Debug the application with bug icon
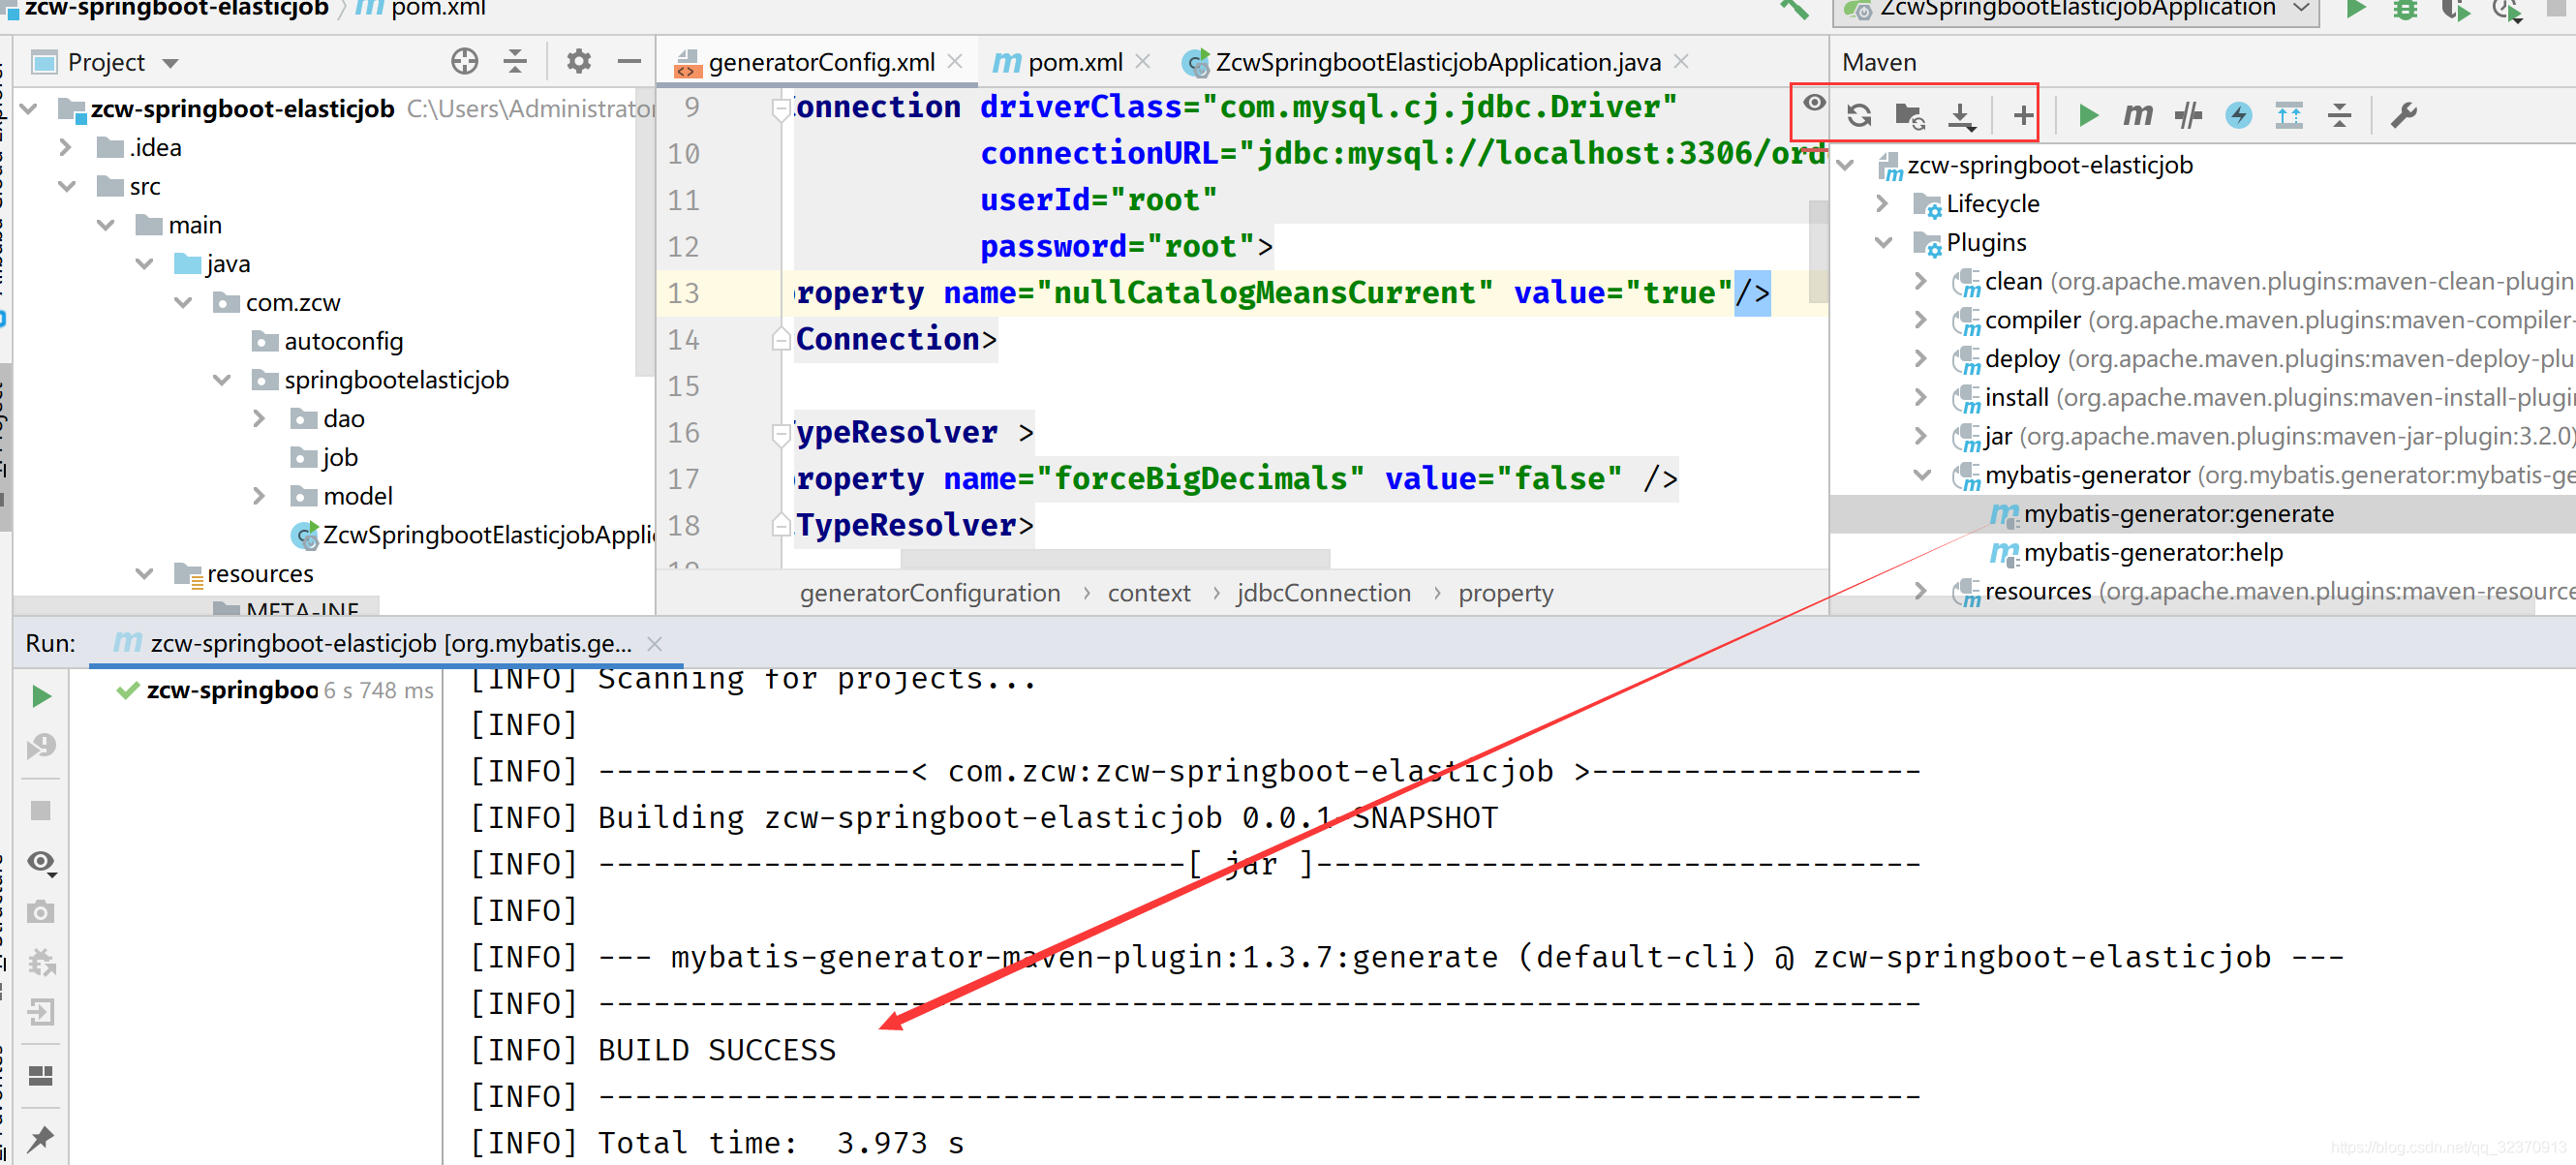The width and height of the screenshot is (2576, 1165). (2405, 10)
